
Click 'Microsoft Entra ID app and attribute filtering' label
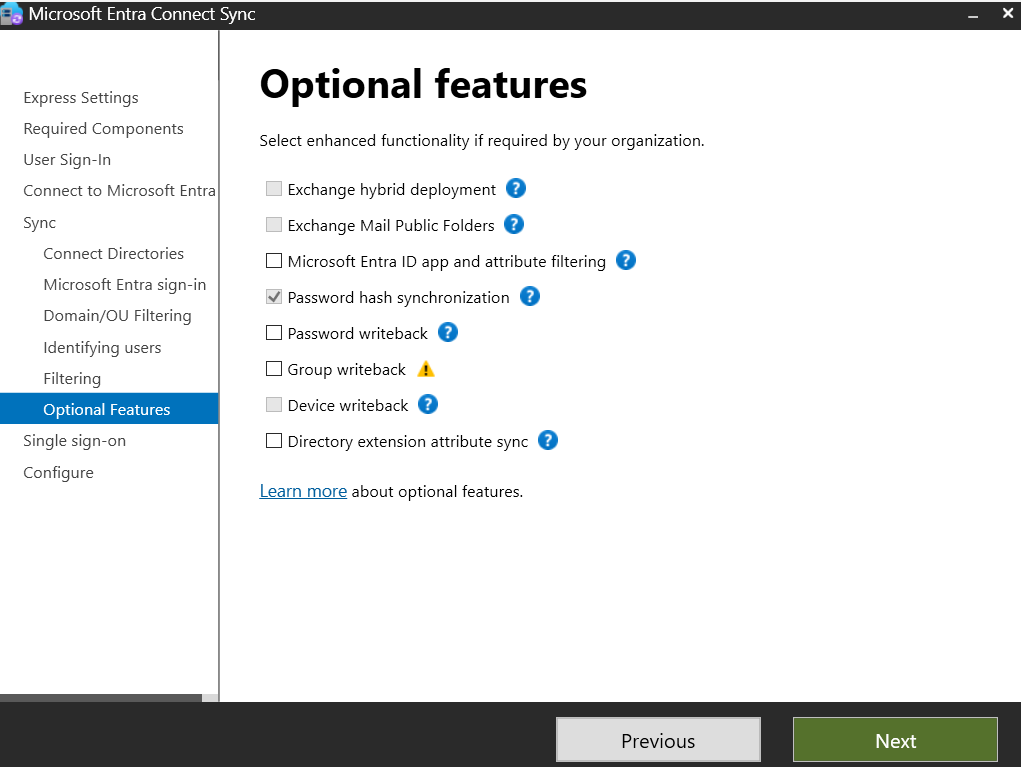click(447, 262)
